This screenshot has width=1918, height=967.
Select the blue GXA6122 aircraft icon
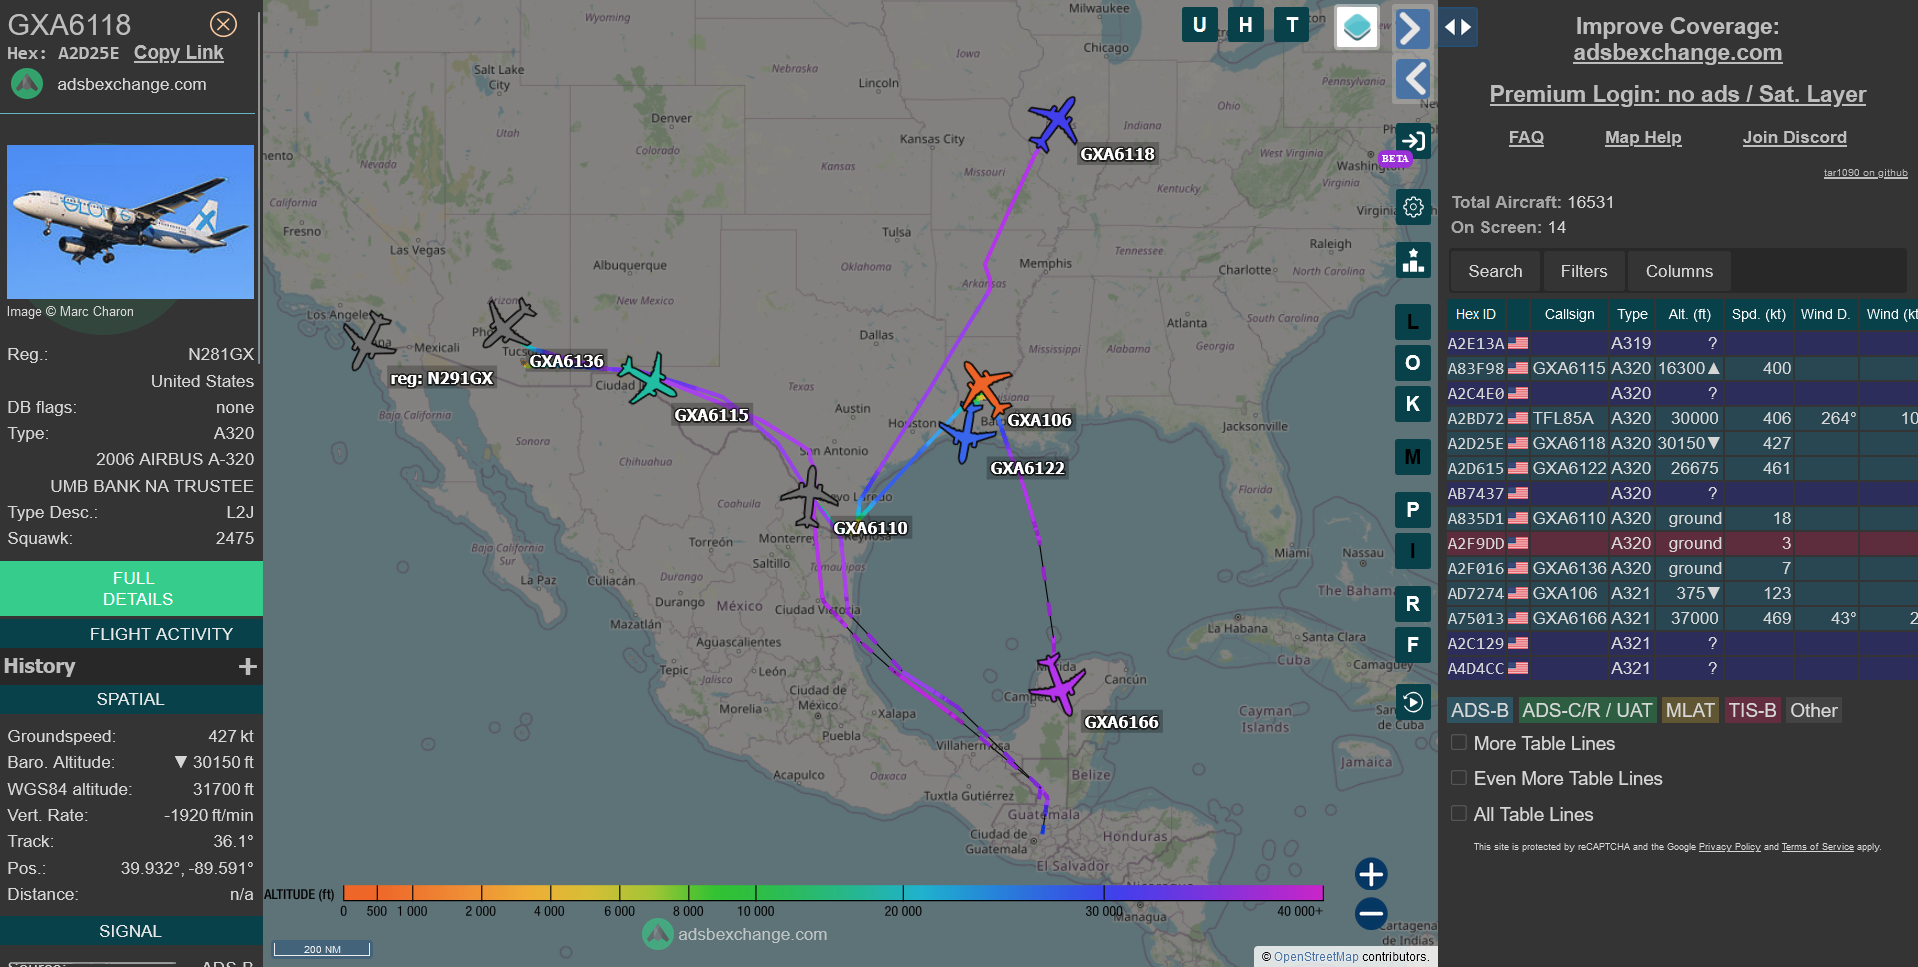(966, 433)
